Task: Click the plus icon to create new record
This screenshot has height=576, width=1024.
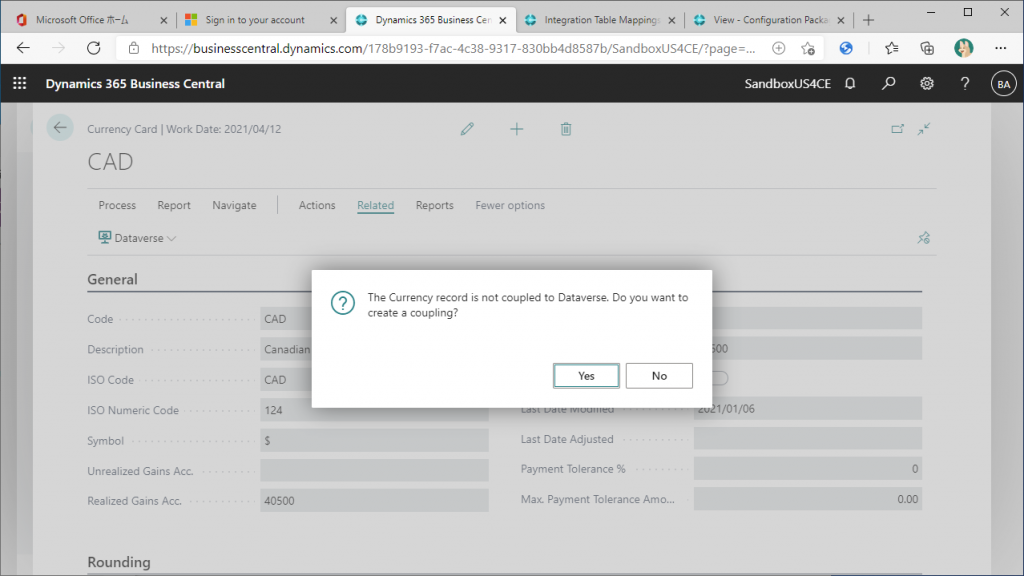Action: point(517,129)
